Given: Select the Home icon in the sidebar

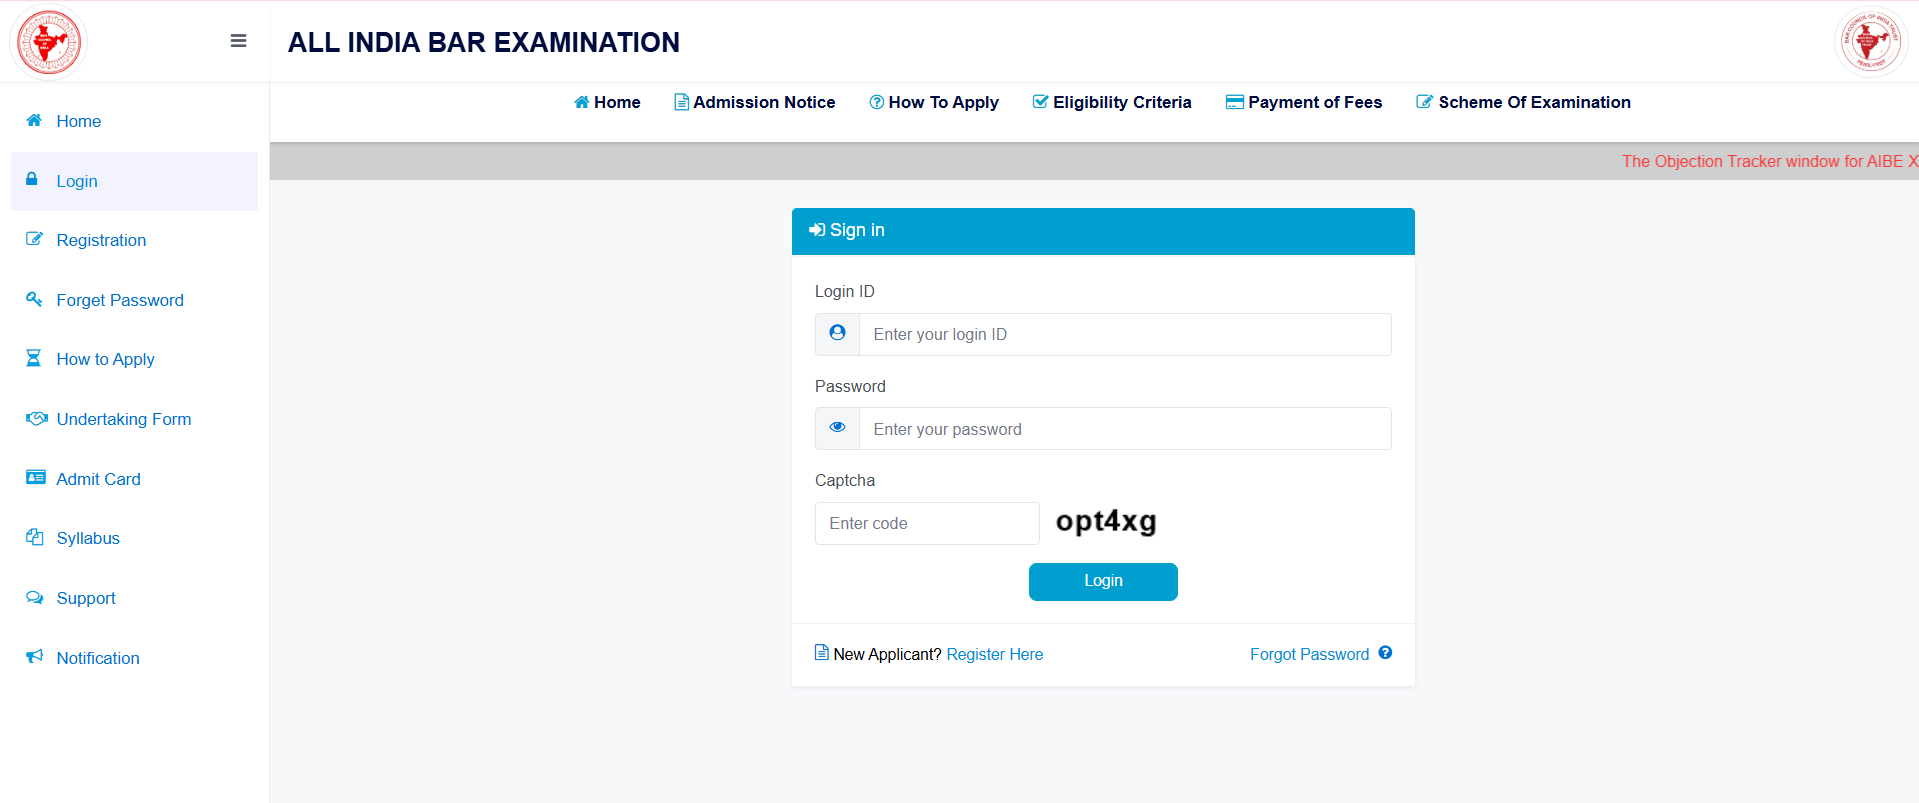Looking at the screenshot, I should (33, 120).
